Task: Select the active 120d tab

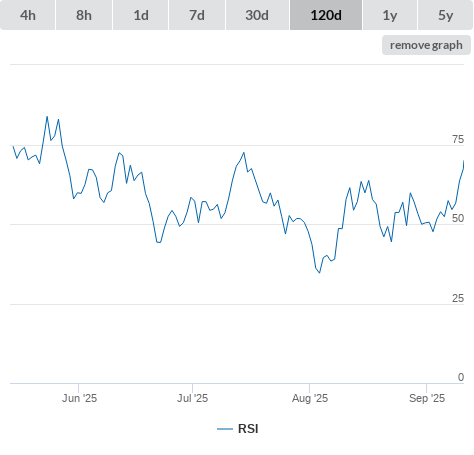Action: click(x=326, y=15)
